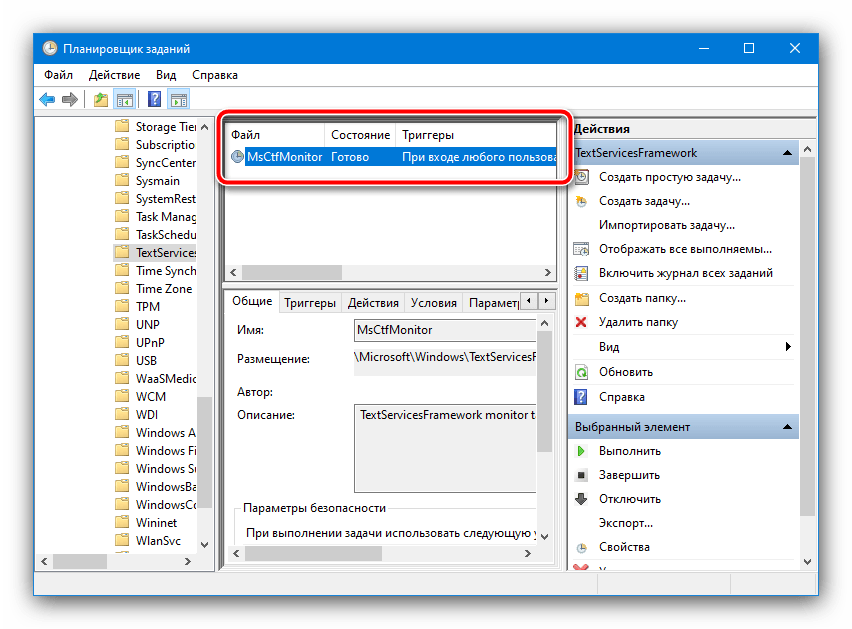Click the Создать простую задачу icon

pos(581,177)
